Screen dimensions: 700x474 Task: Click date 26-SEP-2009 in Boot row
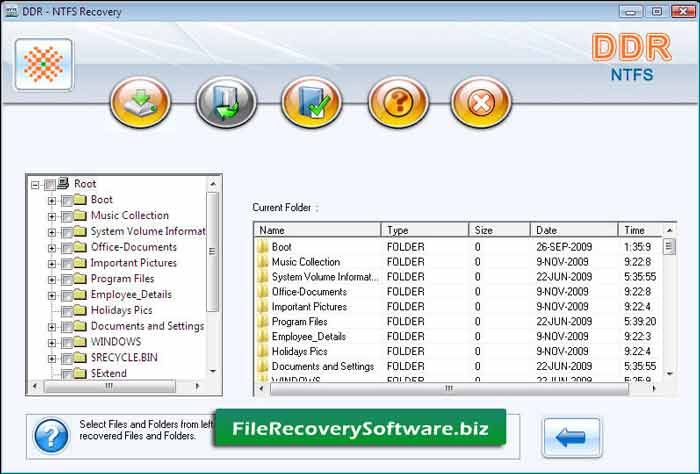coord(564,247)
